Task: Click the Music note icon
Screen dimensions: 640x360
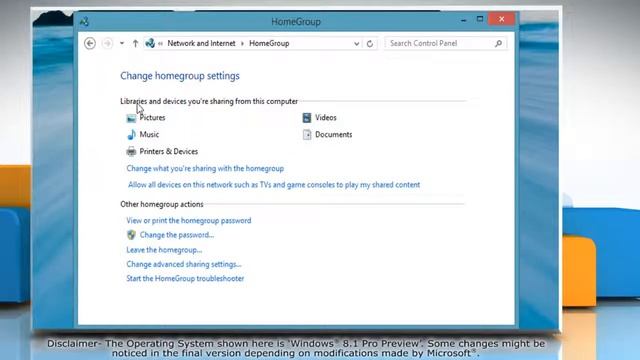Action: click(x=131, y=135)
